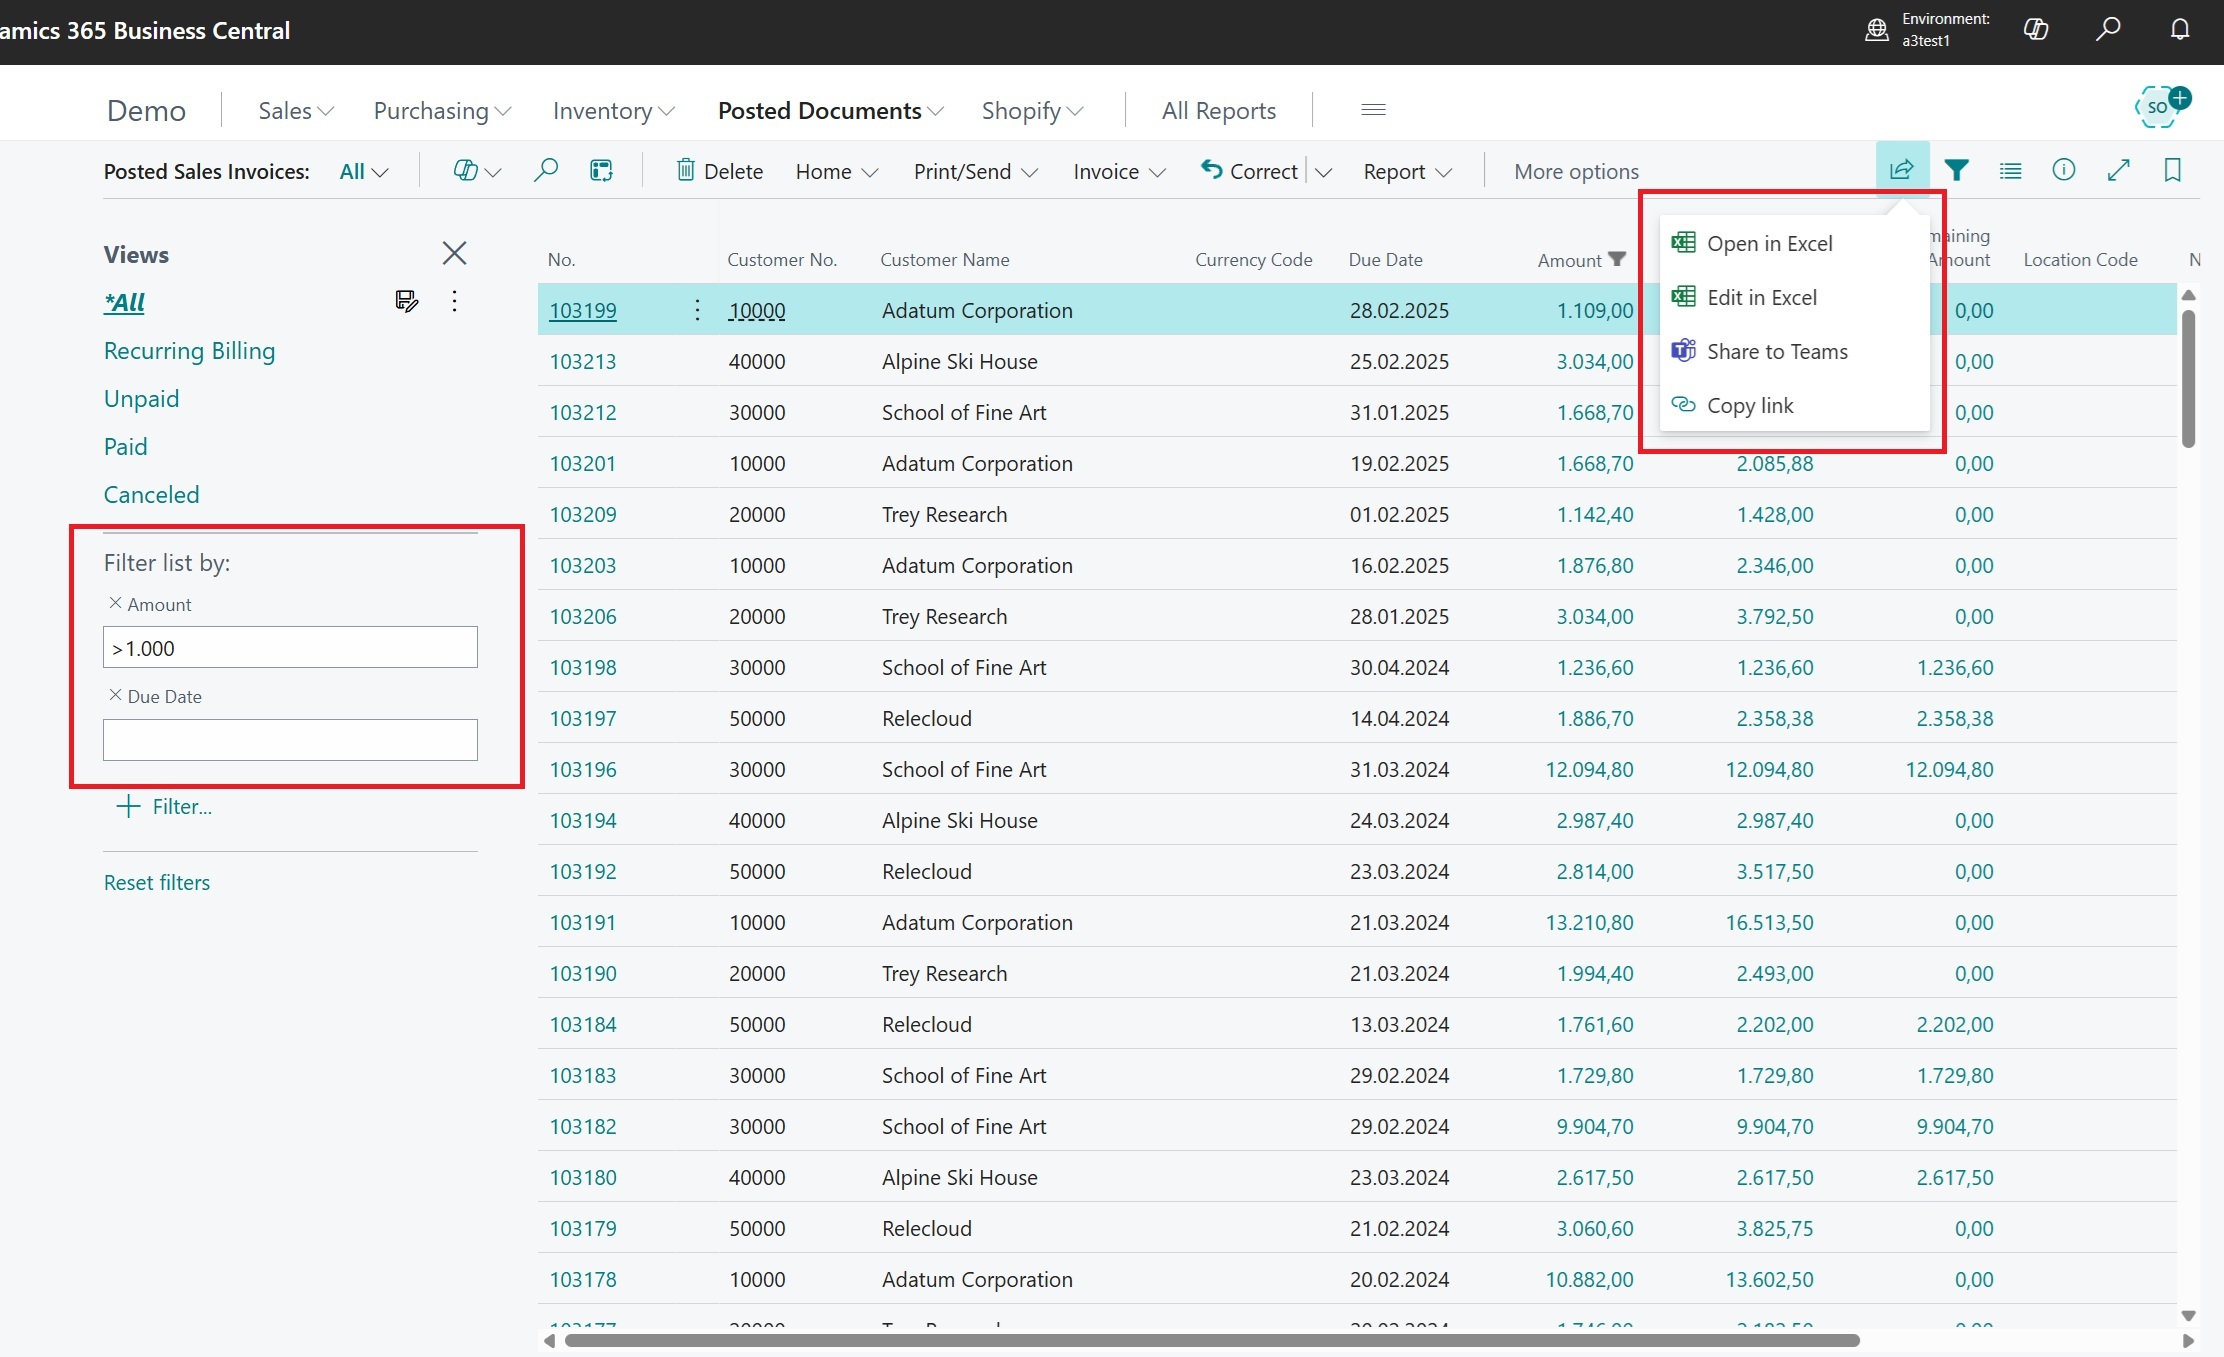Select the Canceled view
The image size is (2224, 1357).
(151, 494)
